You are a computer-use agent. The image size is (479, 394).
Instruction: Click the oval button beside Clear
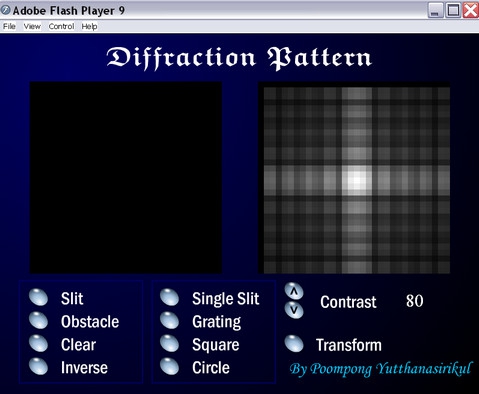(38, 343)
